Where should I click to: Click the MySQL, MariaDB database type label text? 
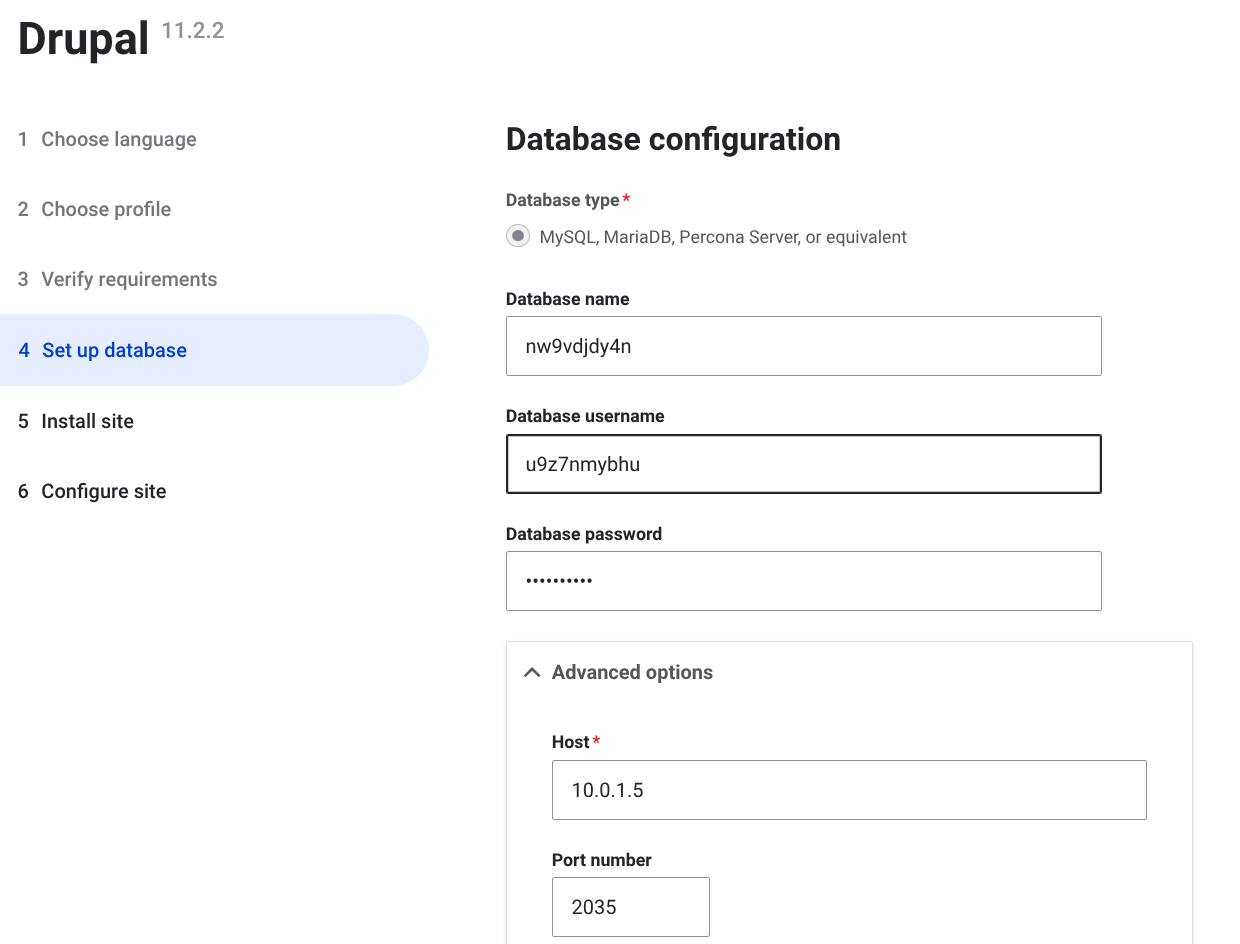tap(722, 237)
